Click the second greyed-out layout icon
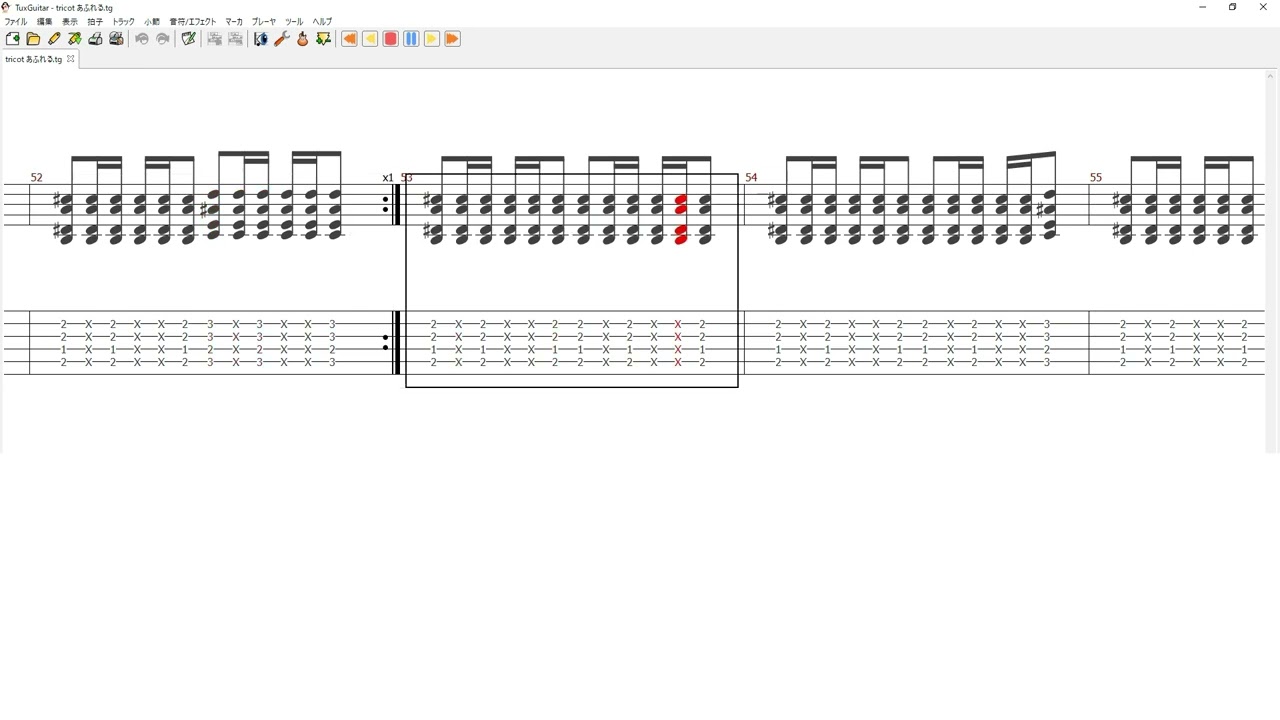 point(235,39)
